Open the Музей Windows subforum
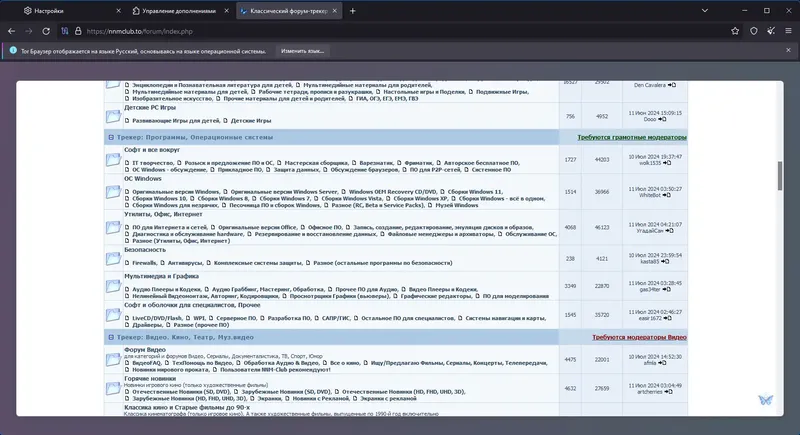Viewport: 800px width, 435px height. tap(457, 205)
